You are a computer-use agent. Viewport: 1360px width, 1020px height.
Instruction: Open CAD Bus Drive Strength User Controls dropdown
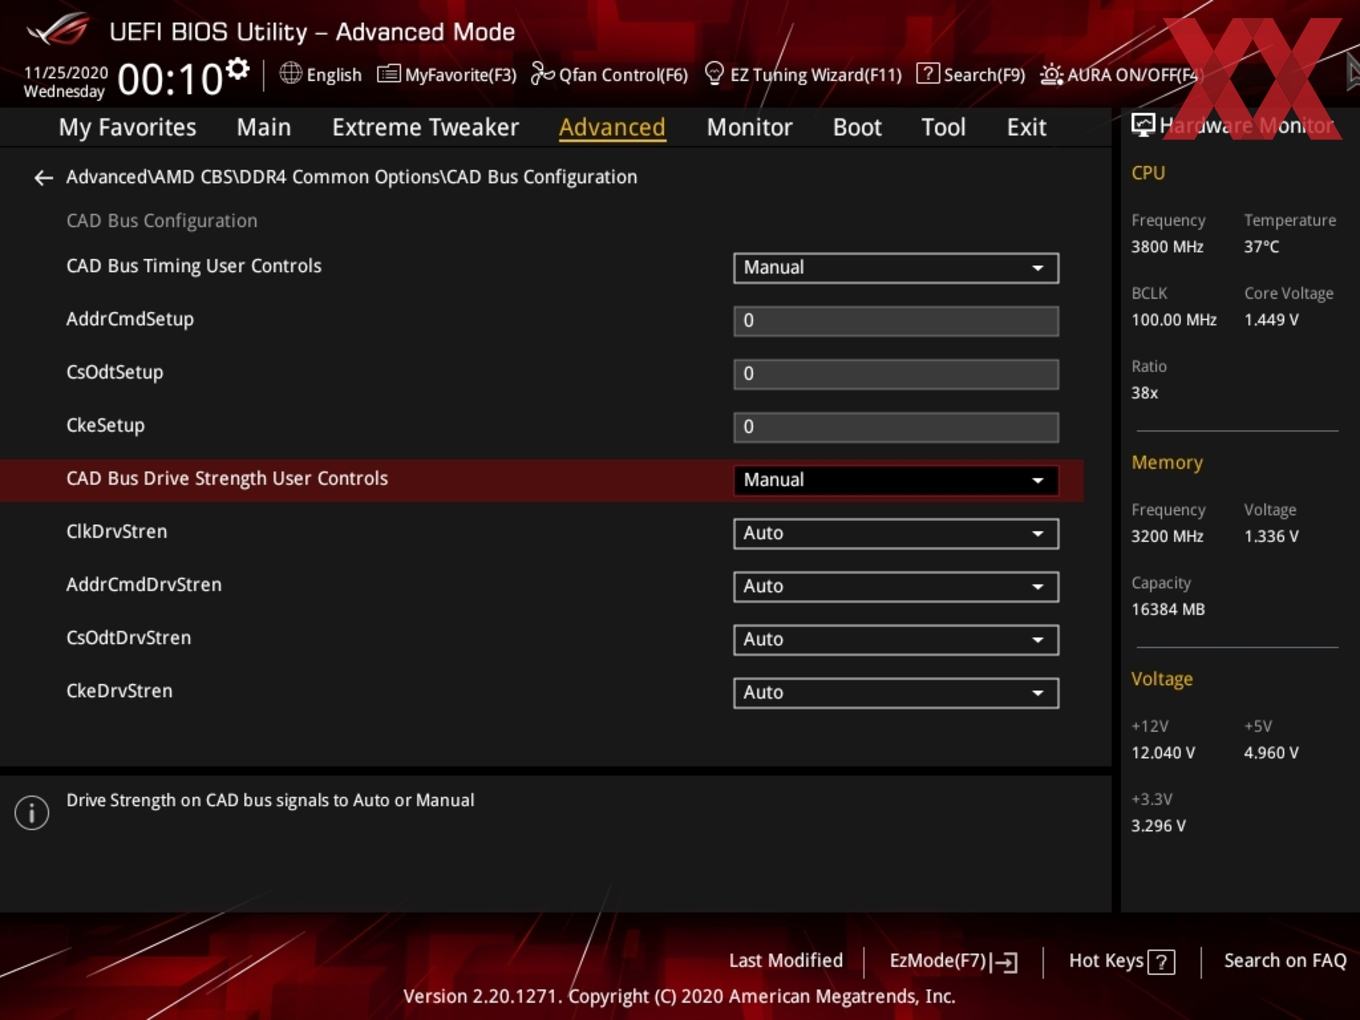(x=896, y=480)
